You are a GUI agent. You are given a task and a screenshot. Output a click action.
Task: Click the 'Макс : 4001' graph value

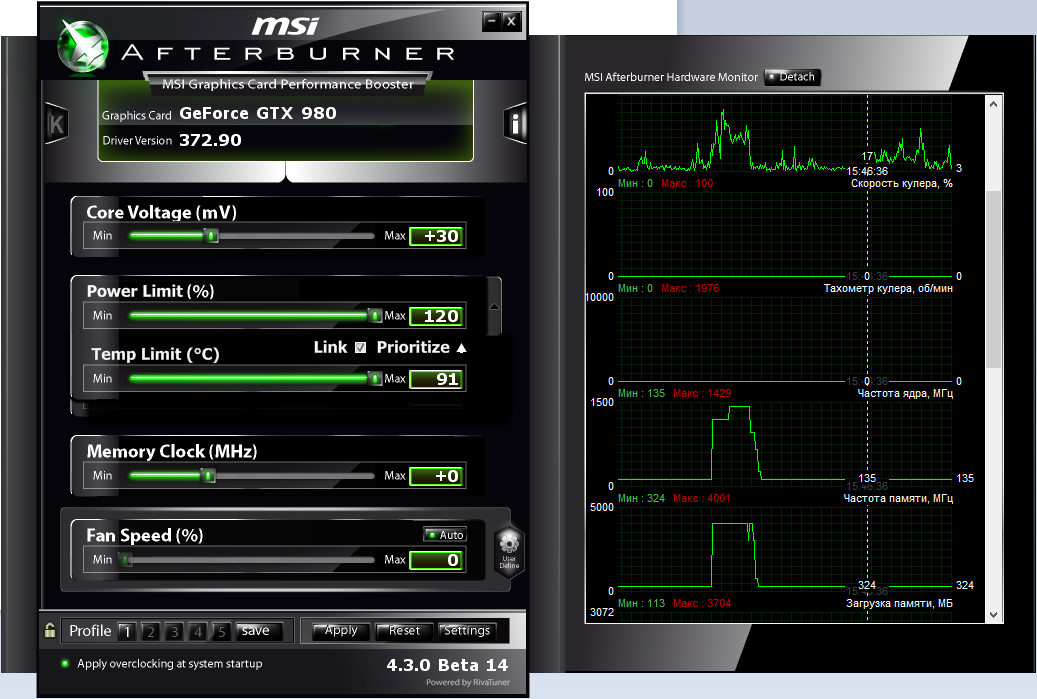702,499
